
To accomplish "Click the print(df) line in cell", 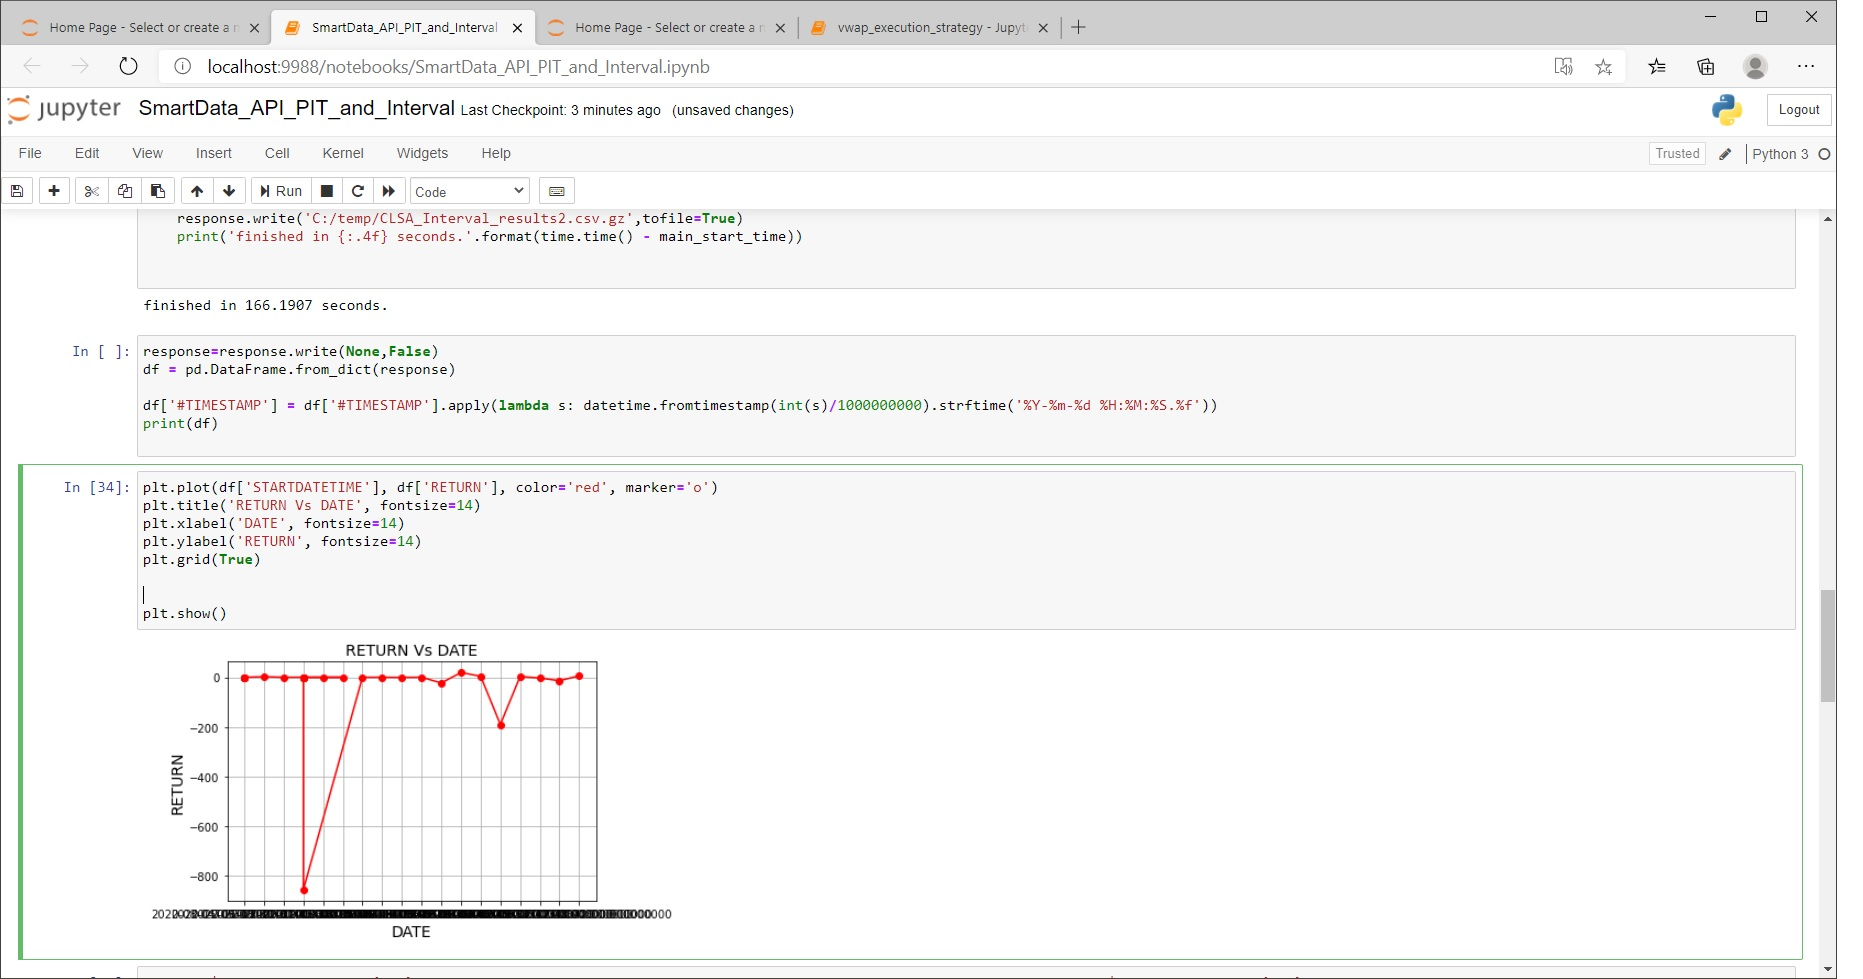I will pyautogui.click(x=181, y=424).
